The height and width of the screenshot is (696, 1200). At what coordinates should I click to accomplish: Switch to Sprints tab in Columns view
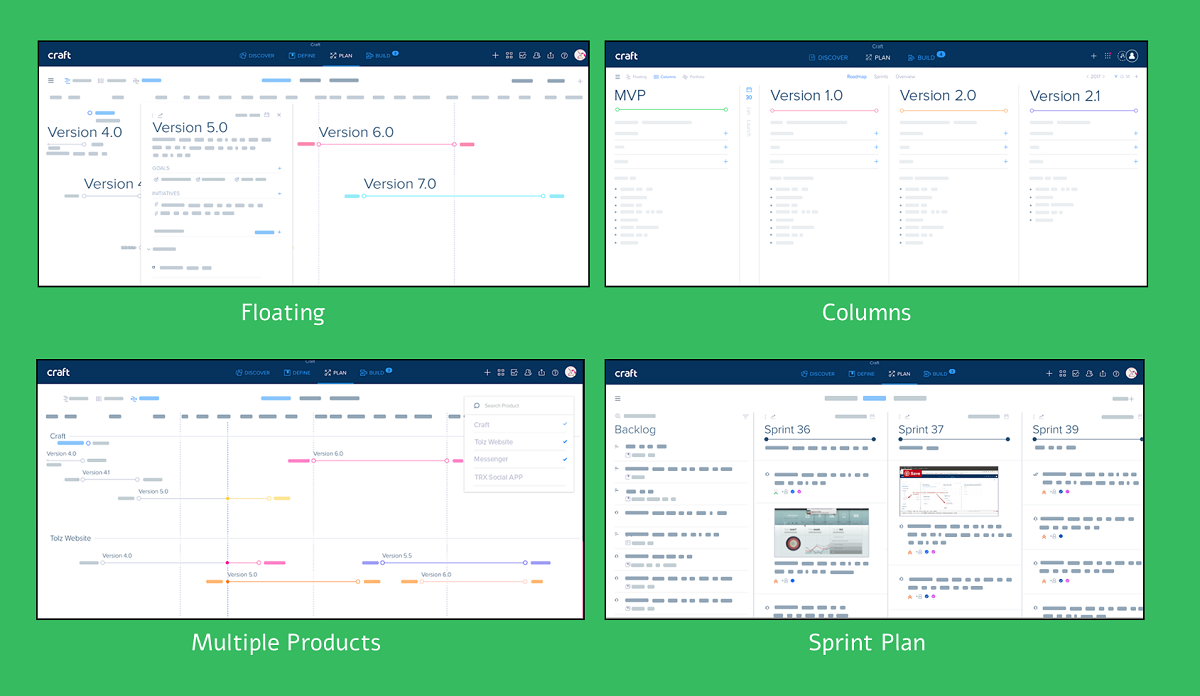pos(881,76)
